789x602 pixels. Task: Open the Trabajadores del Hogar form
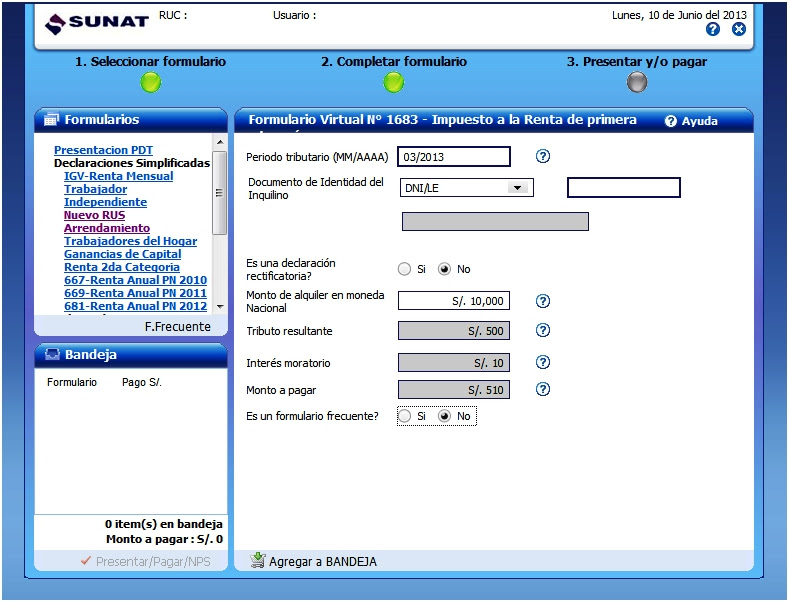[130, 242]
